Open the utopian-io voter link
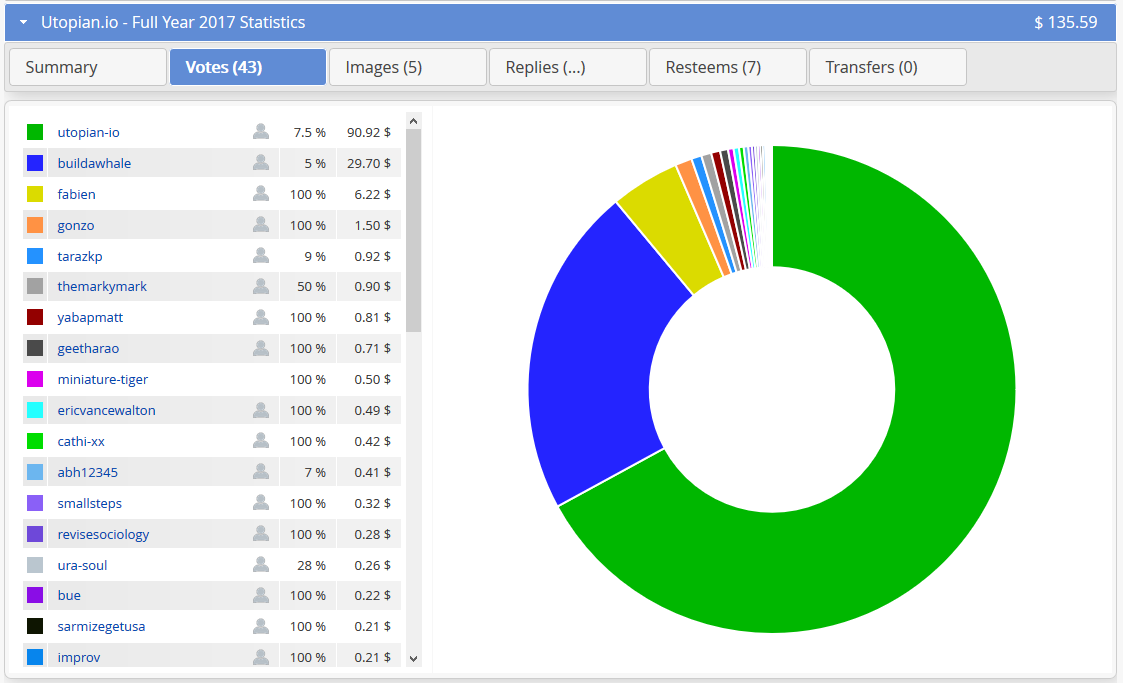 pyautogui.click(x=88, y=132)
